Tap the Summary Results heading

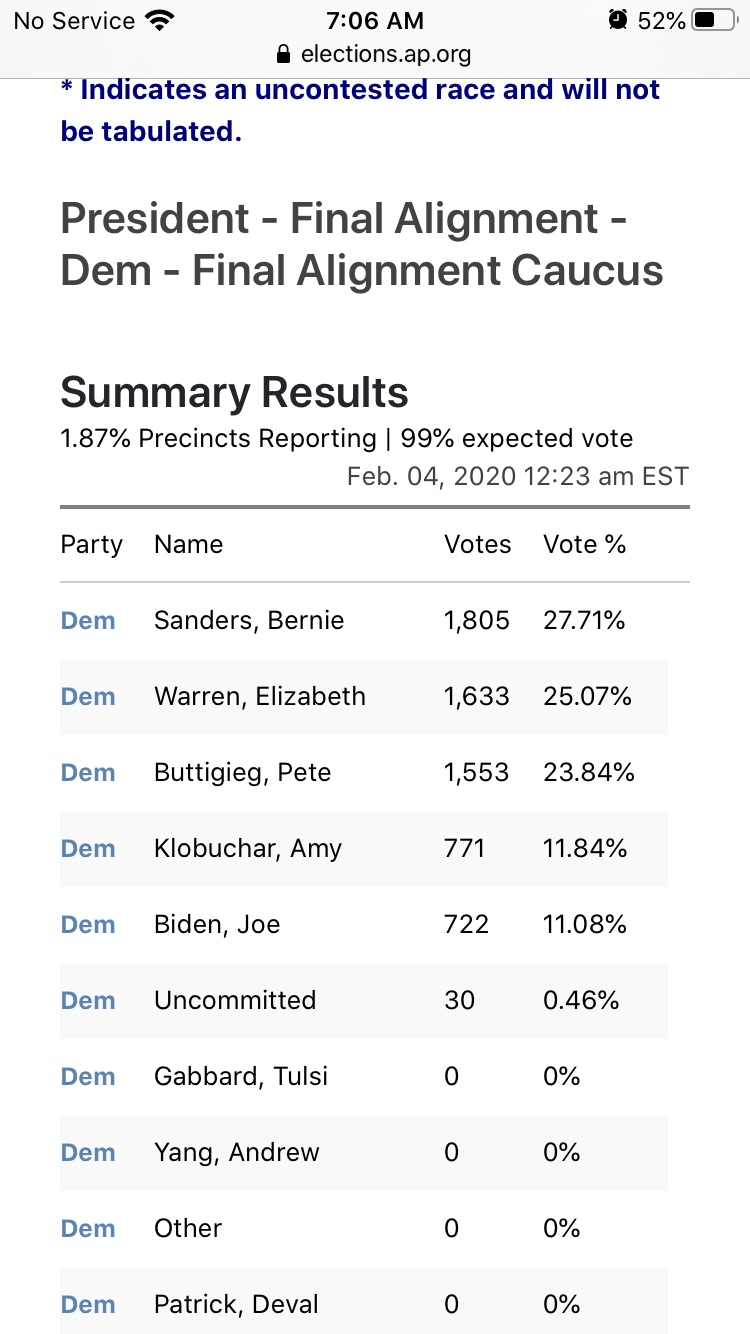234,393
